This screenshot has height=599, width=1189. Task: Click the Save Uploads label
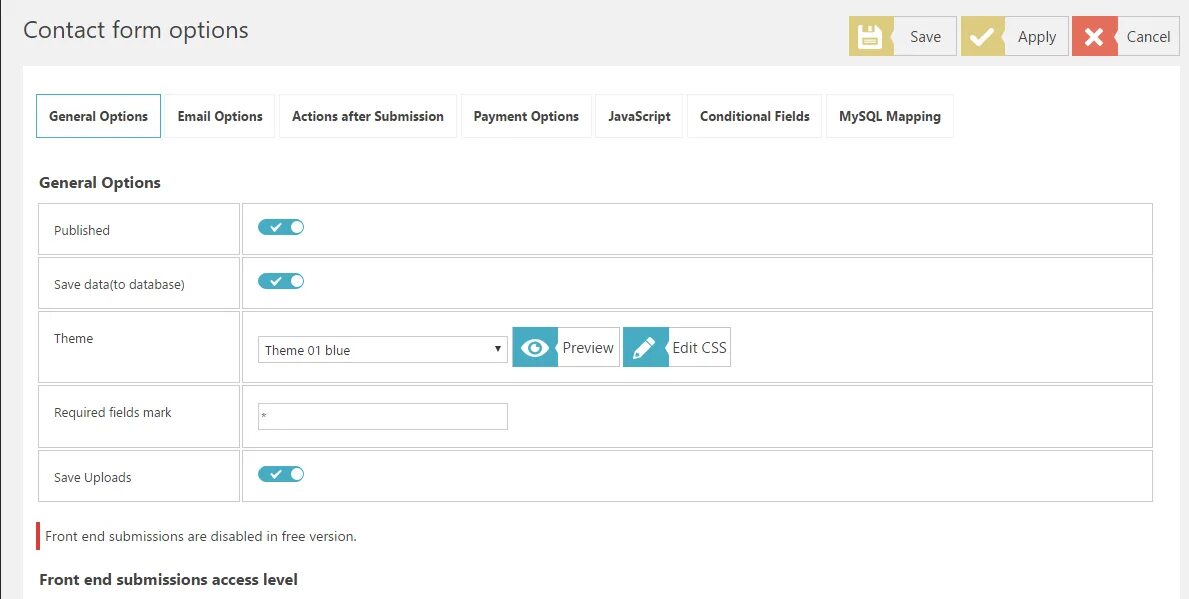93,478
